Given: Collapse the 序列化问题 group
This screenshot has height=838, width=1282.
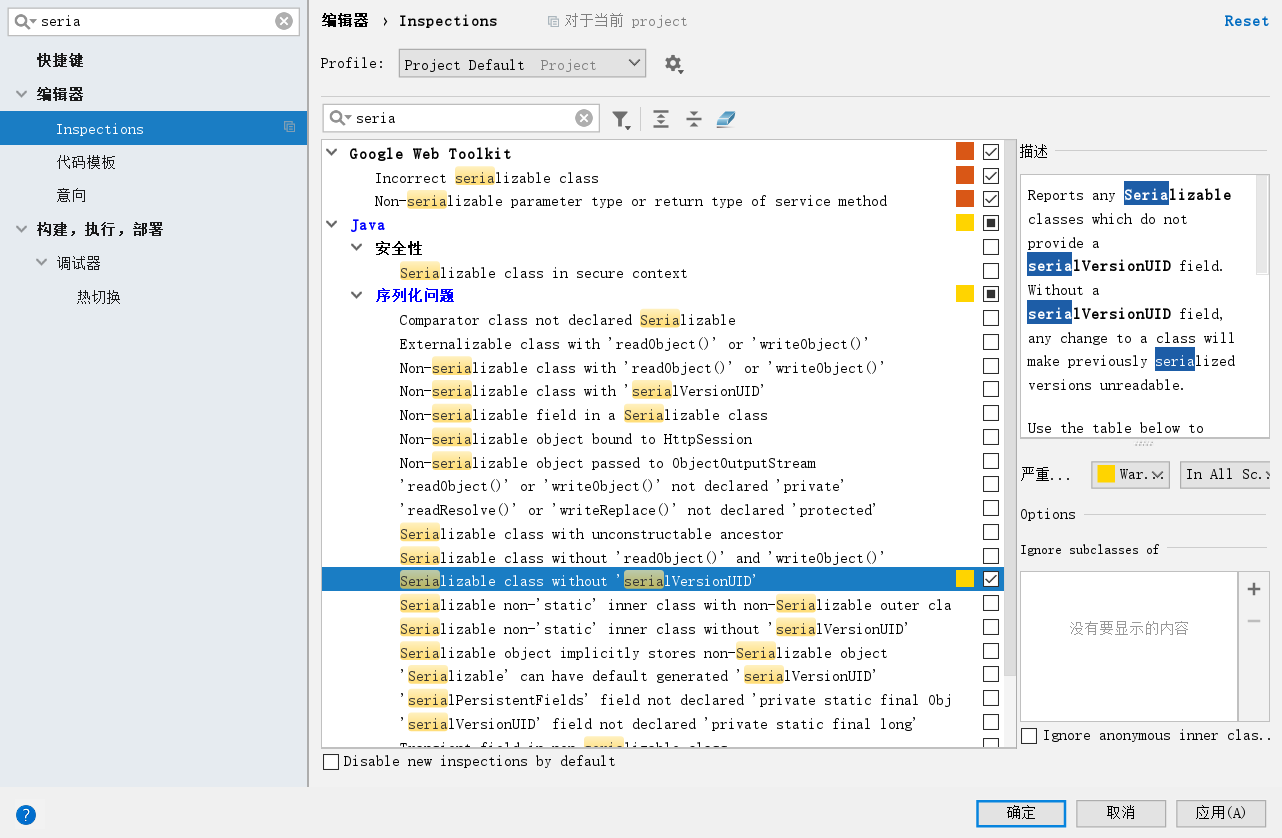Looking at the screenshot, I should (357, 295).
